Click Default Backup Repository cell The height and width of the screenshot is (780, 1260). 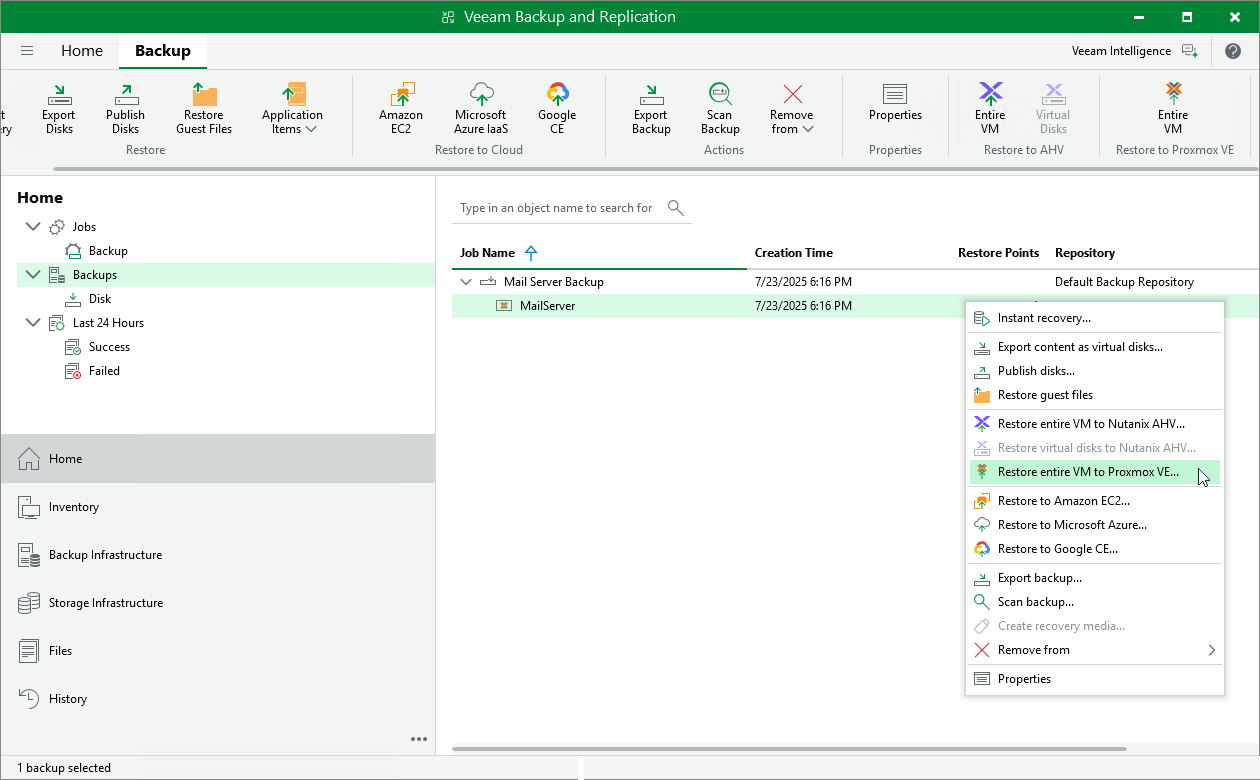(x=1124, y=282)
